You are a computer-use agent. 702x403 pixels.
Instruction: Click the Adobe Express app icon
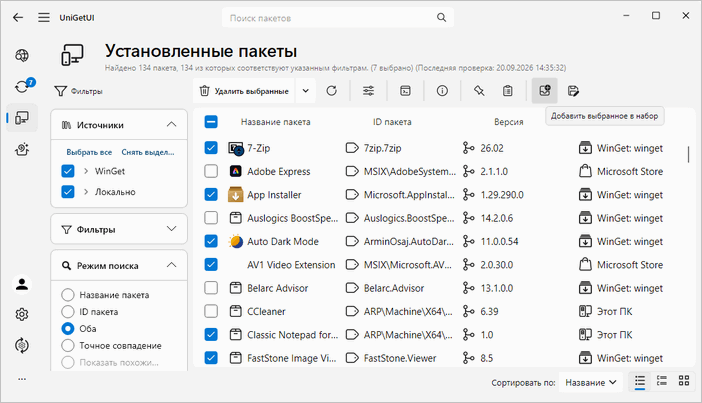coord(235,171)
